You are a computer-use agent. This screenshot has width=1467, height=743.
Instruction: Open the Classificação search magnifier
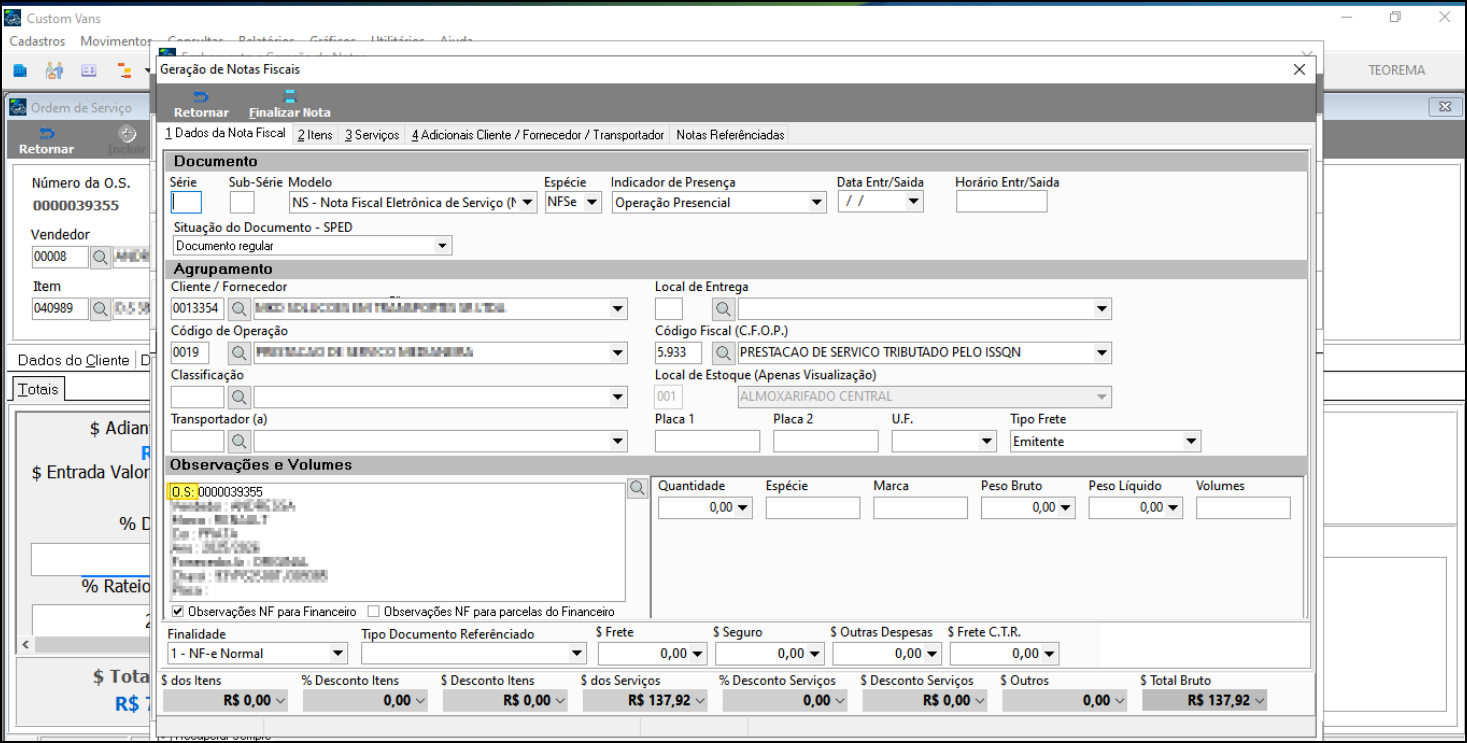tap(239, 397)
